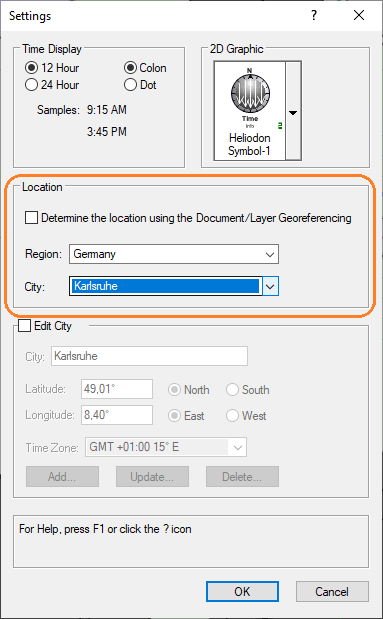Image resolution: width=383 pixels, height=619 pixels.
Task: Click the Delete... button
Action: (x=242, y=476)
